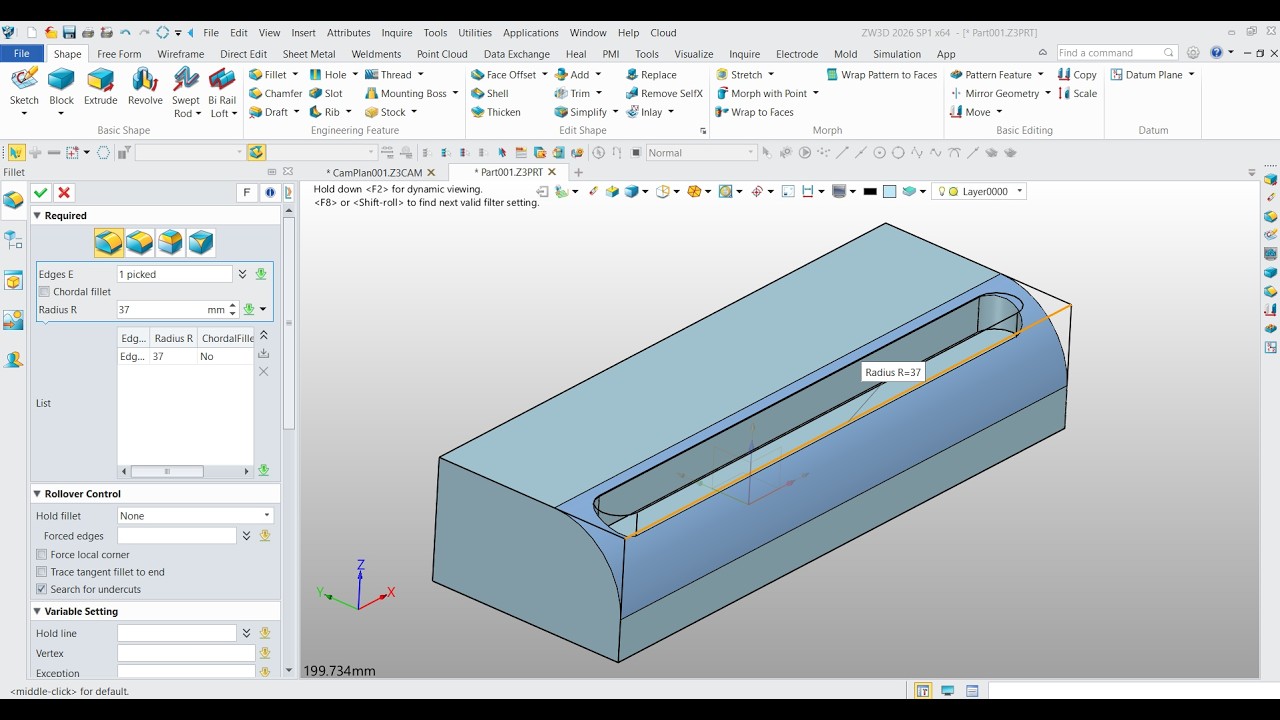Open the Sheet Metal ribbon tab
Viewport: 1280px width, 720px height.
coord(309,54)
